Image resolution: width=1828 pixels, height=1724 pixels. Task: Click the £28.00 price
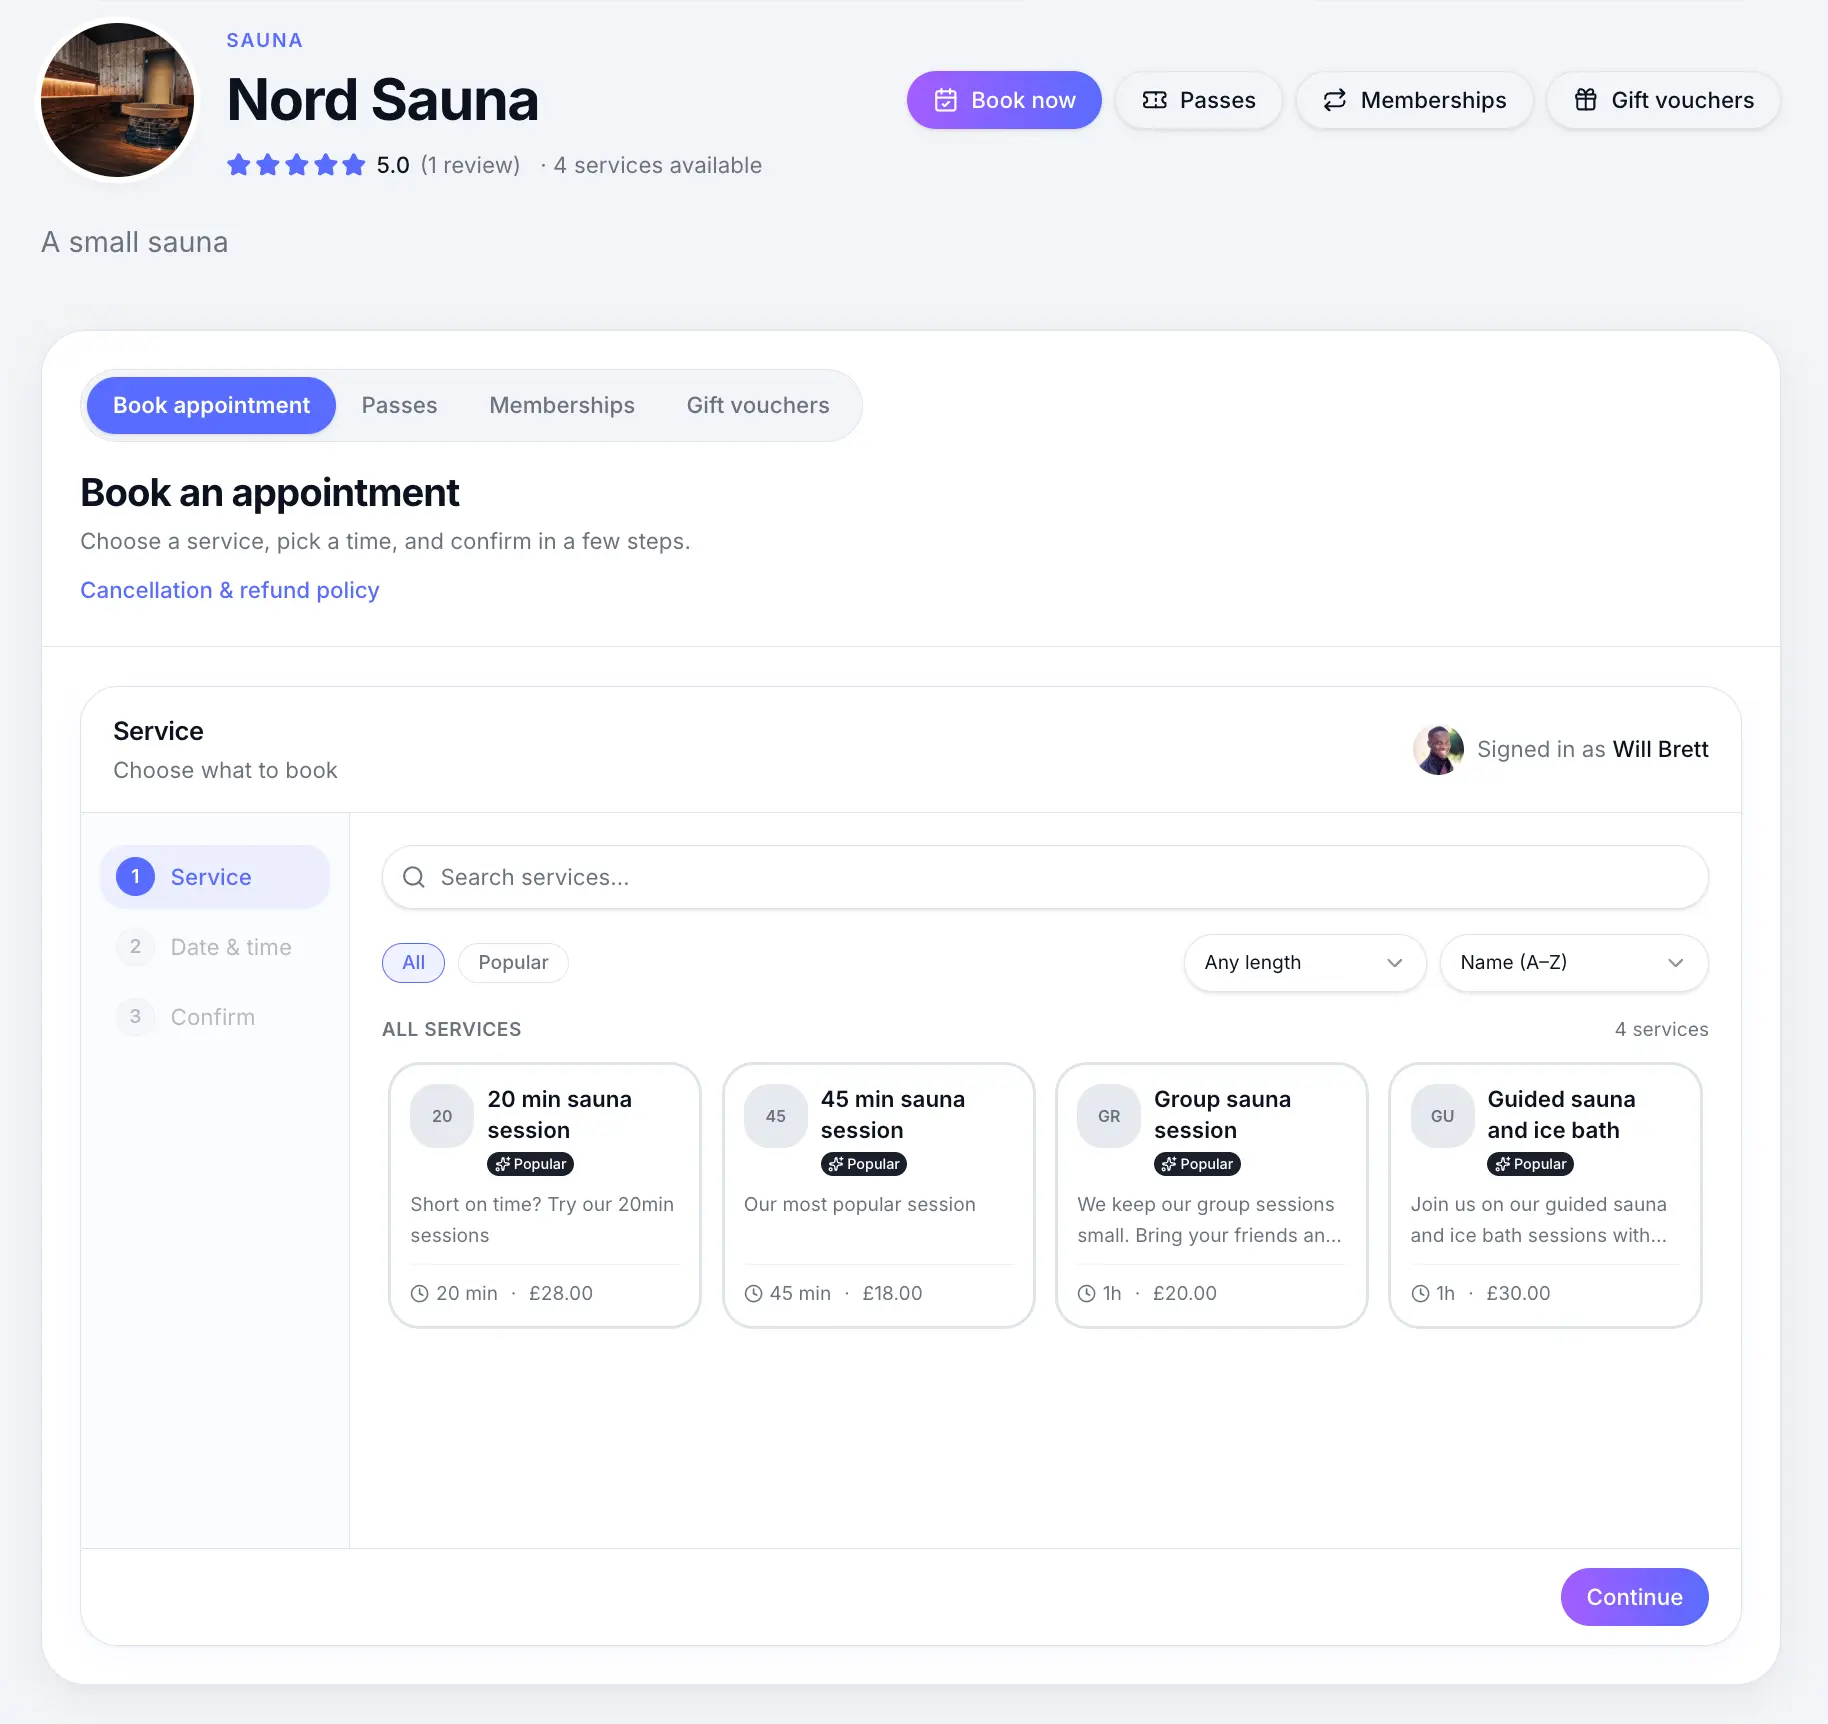point(561,1293)
